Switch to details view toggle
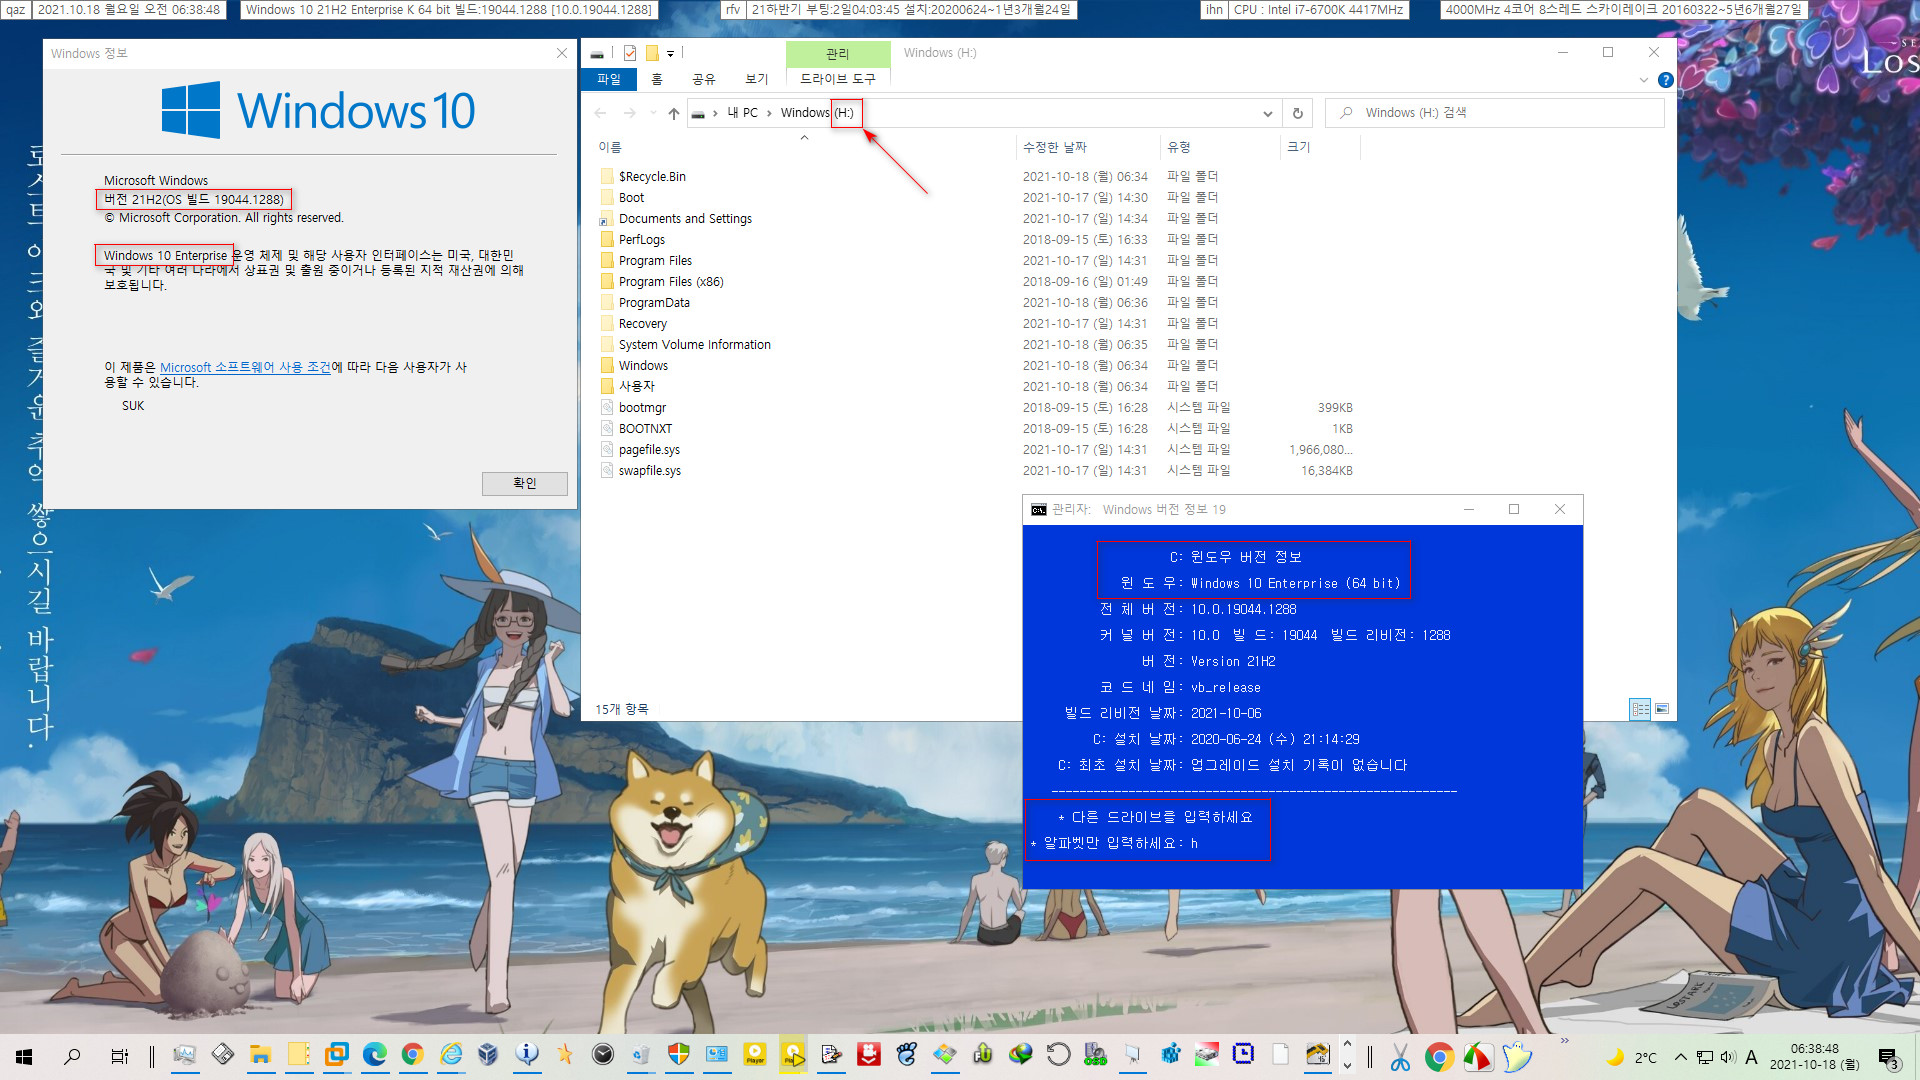Screen dimensions: 1920x1080 point(1640,709)
